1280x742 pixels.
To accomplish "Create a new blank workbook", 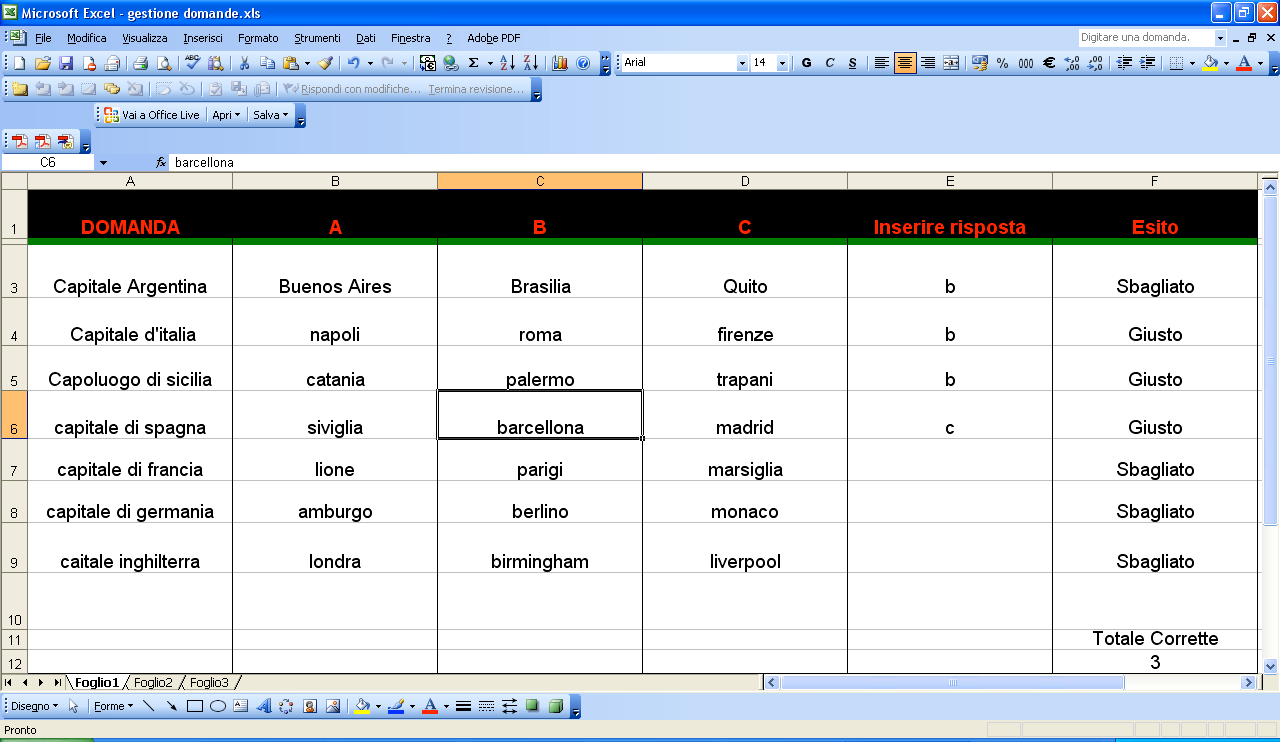I will pyautogui.click(x=19, y=63).
